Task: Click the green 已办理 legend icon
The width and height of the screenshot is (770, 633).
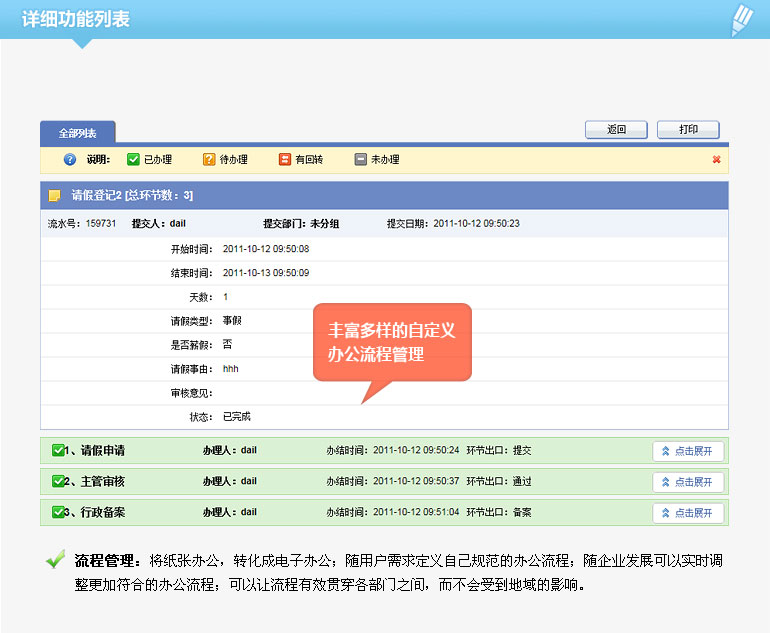Action: [133, 160]
